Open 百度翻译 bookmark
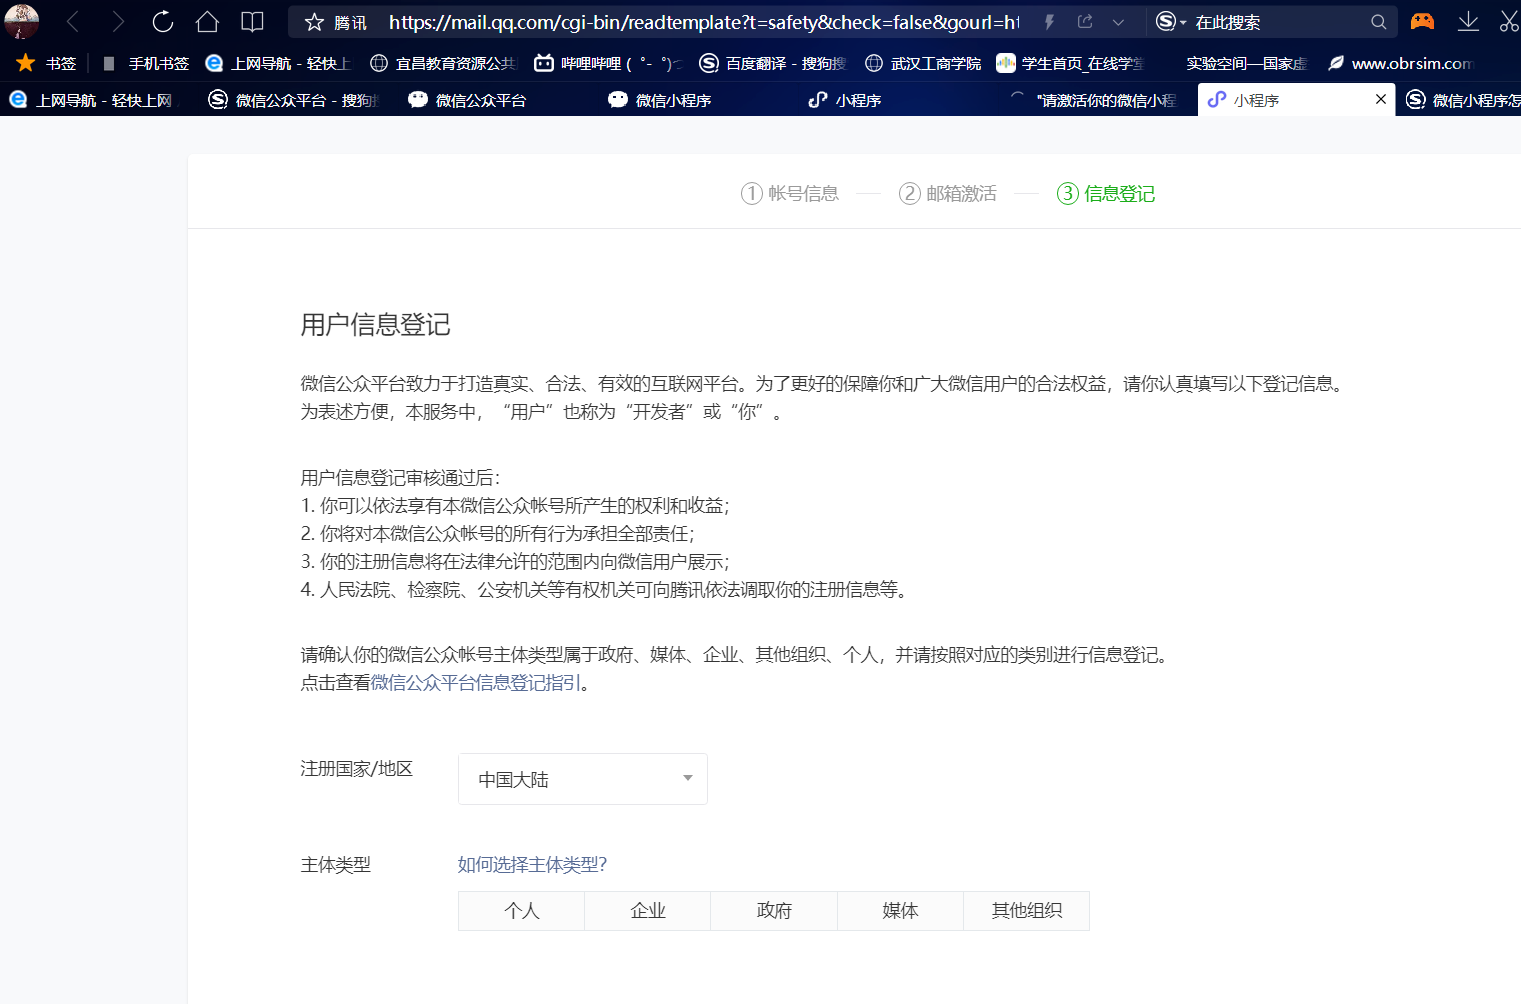 (x=773, y=63)
